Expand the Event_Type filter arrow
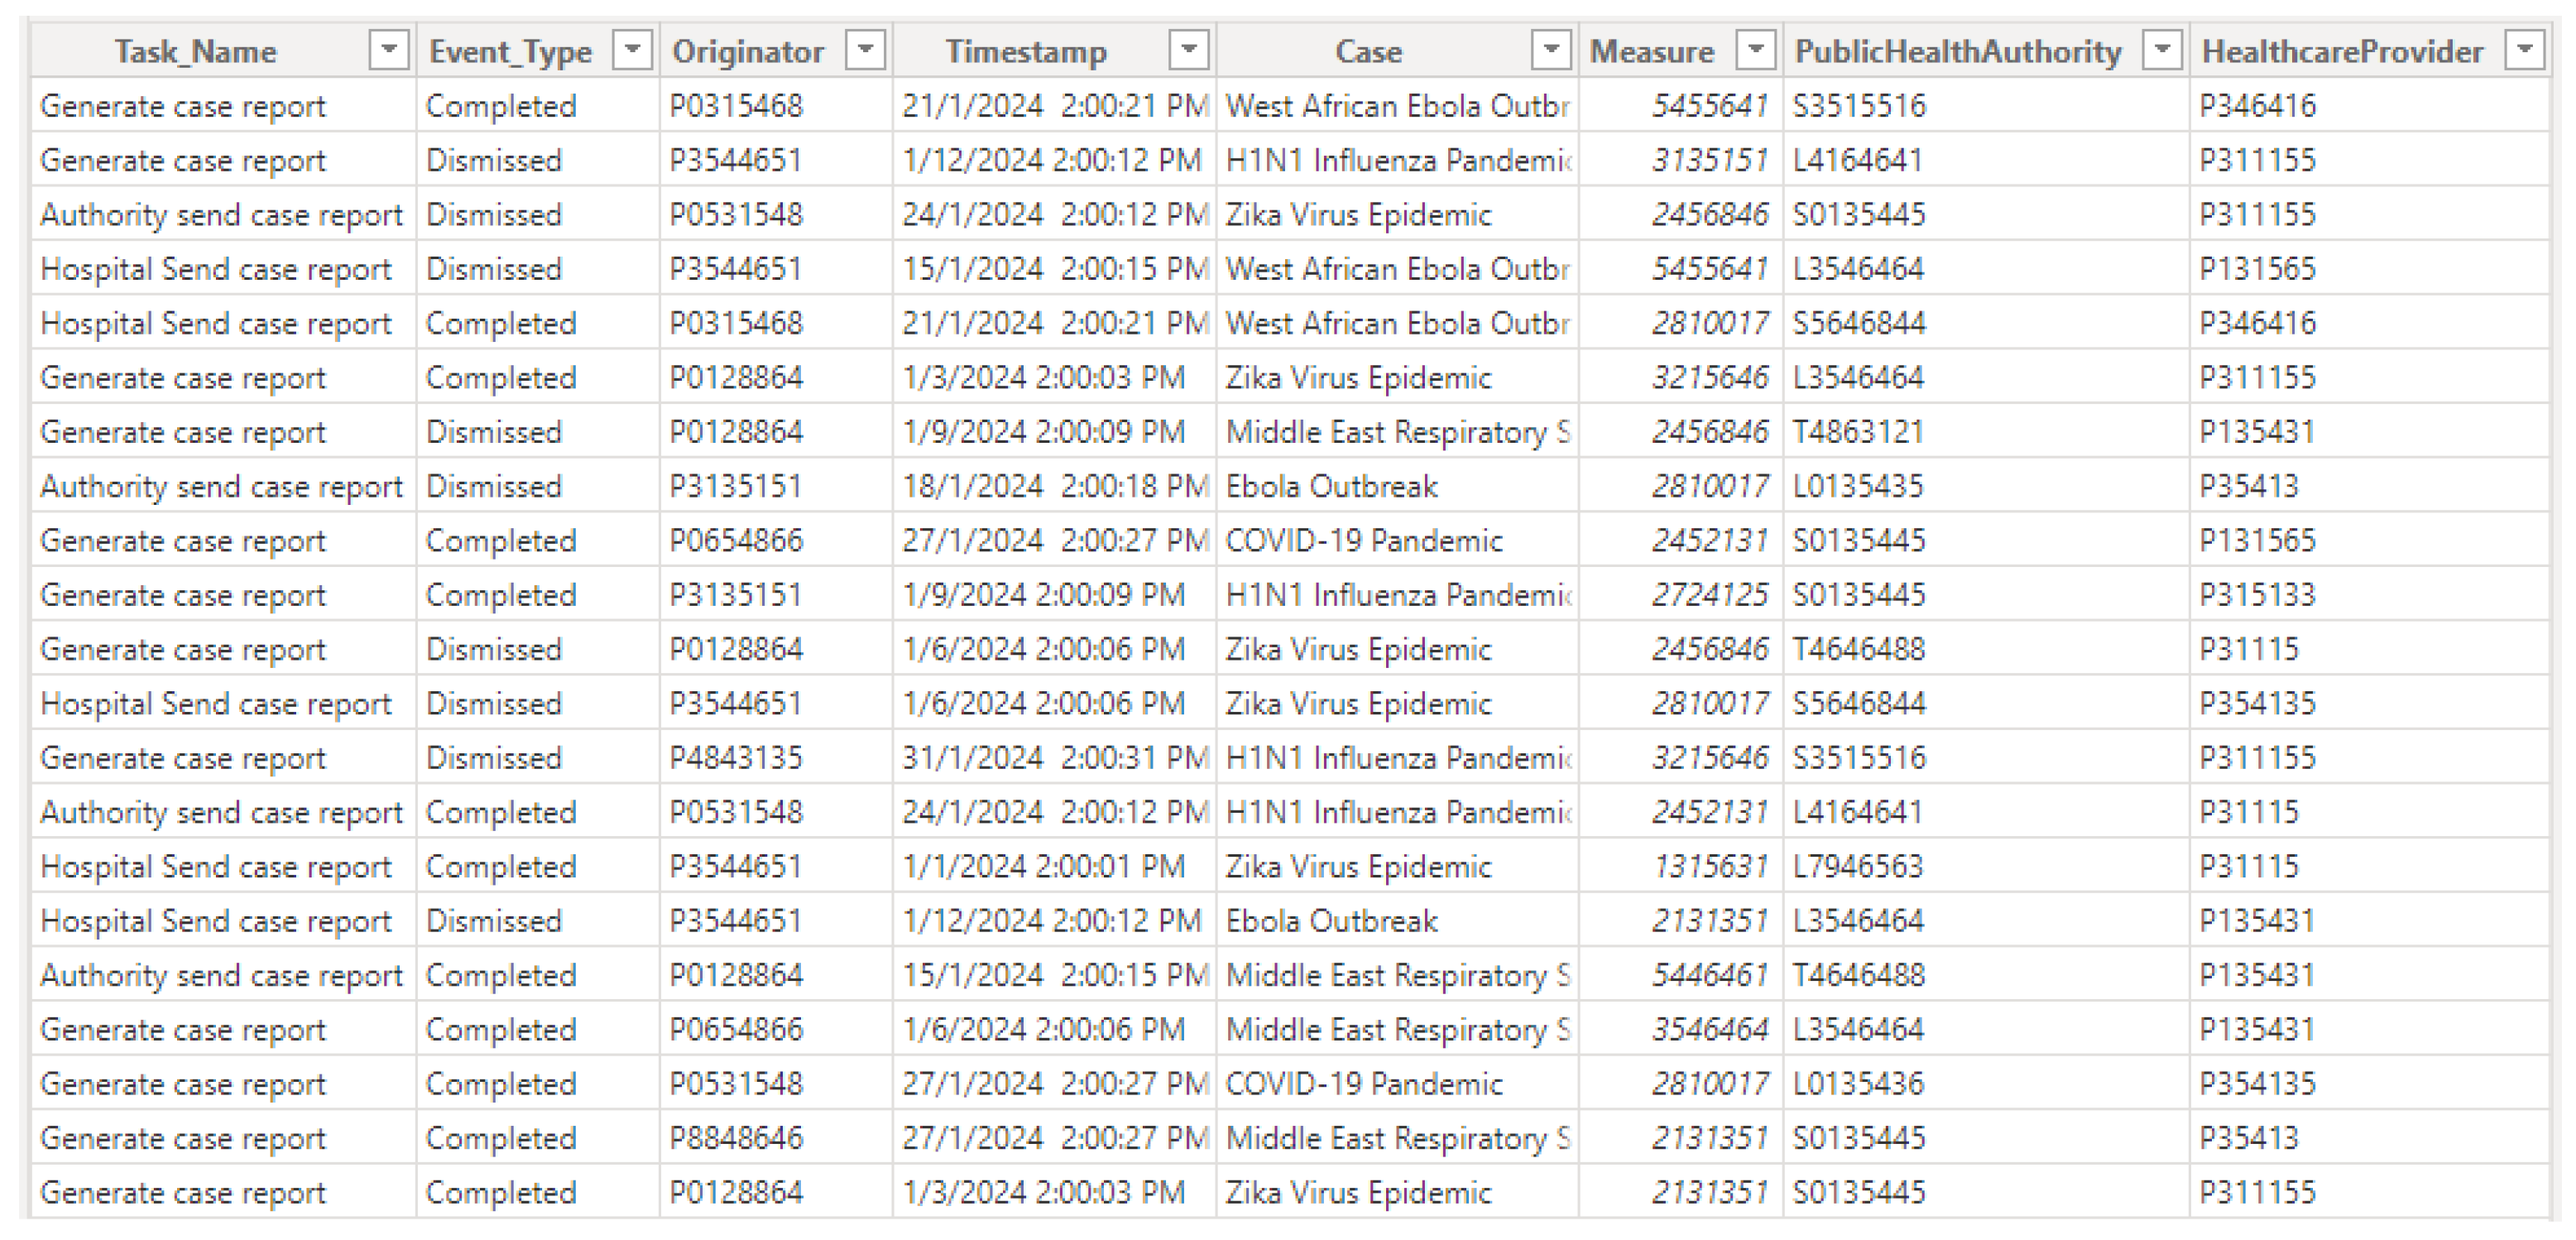This screenshot has height=1240, width=2576. point(632,50)
